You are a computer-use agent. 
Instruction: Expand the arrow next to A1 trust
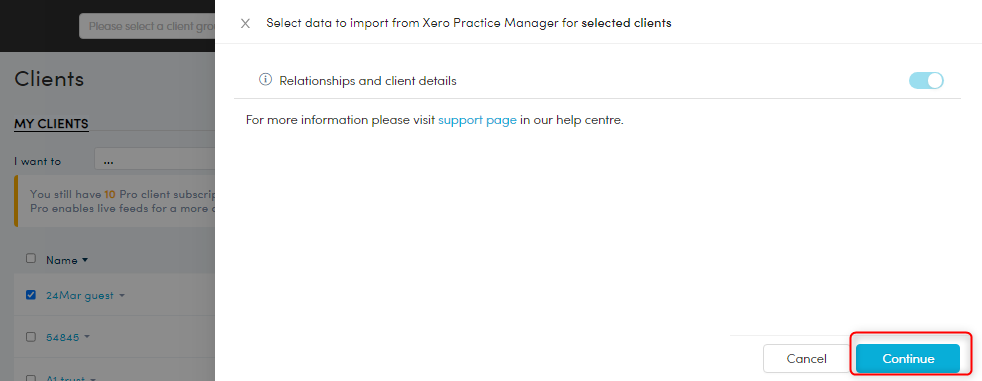(x=93, y=378)
